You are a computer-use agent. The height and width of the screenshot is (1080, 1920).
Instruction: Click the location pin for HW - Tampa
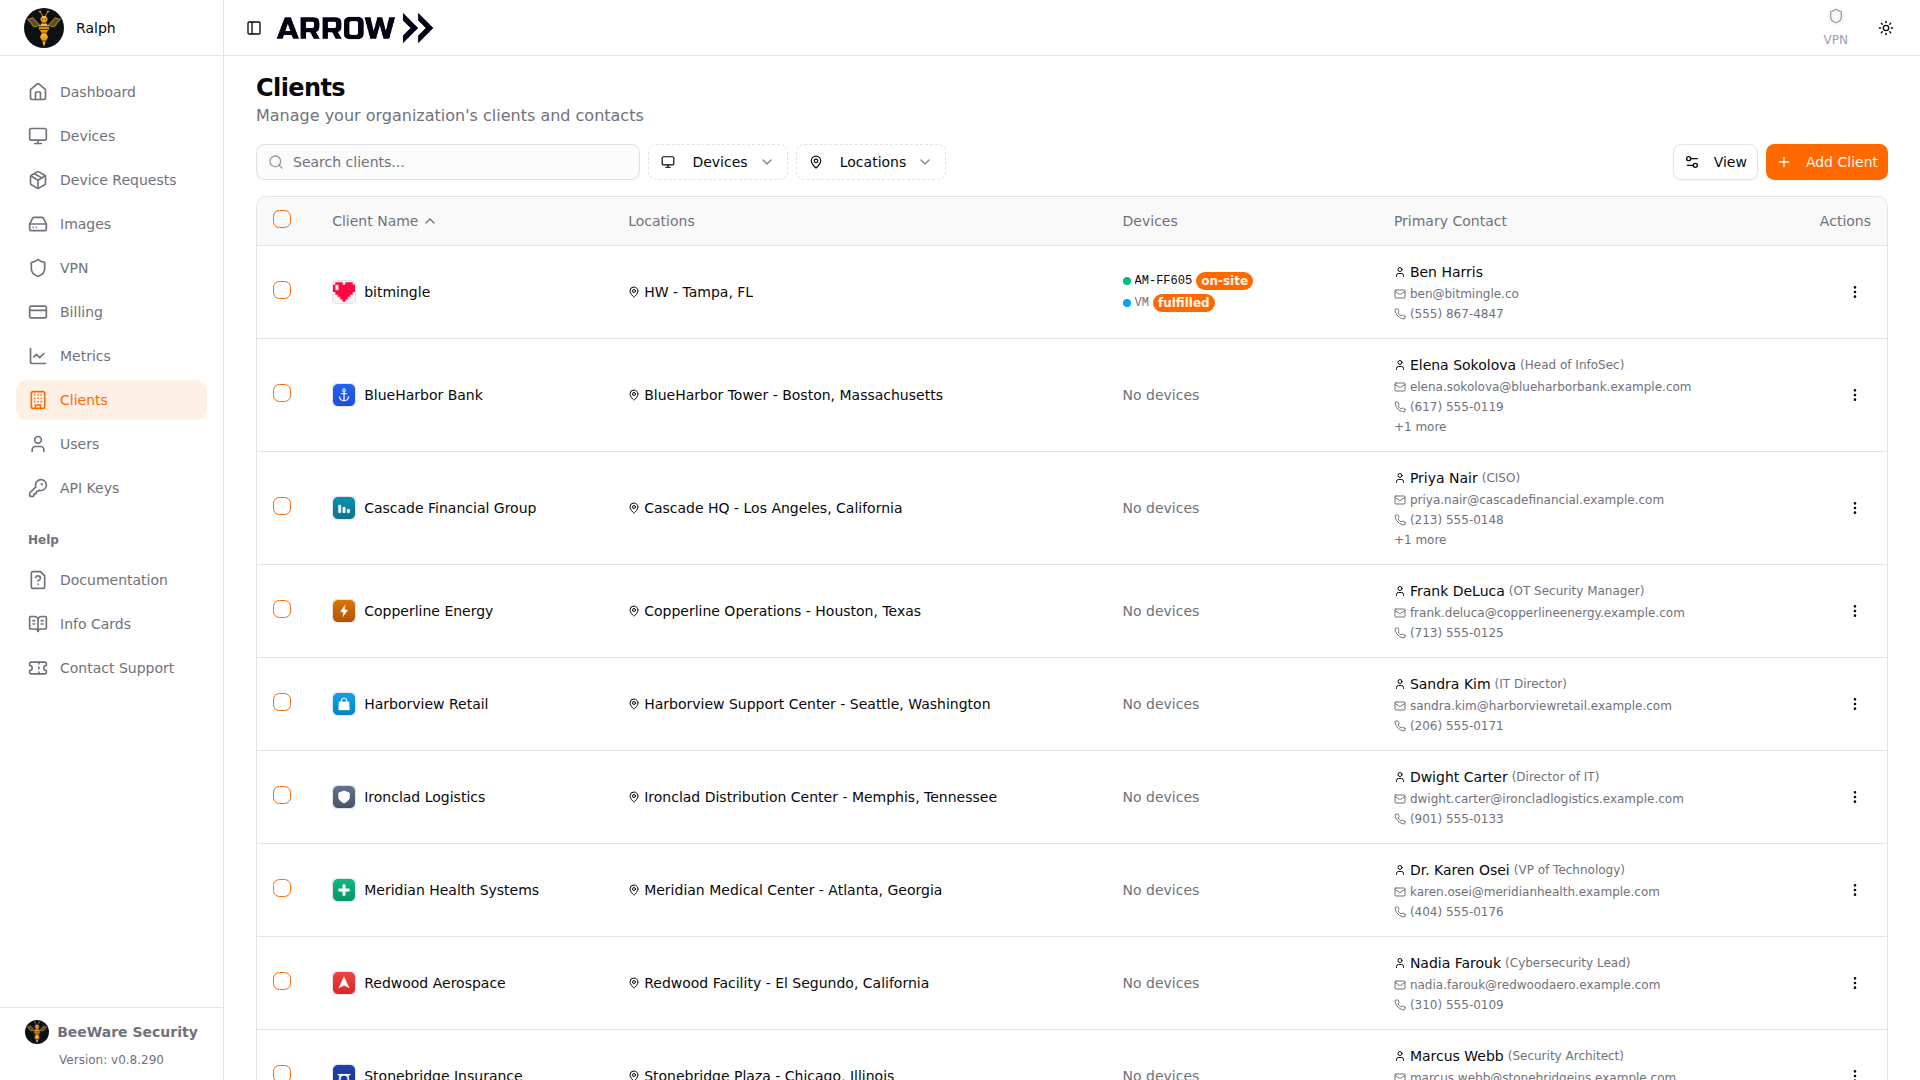coord(634,292)
